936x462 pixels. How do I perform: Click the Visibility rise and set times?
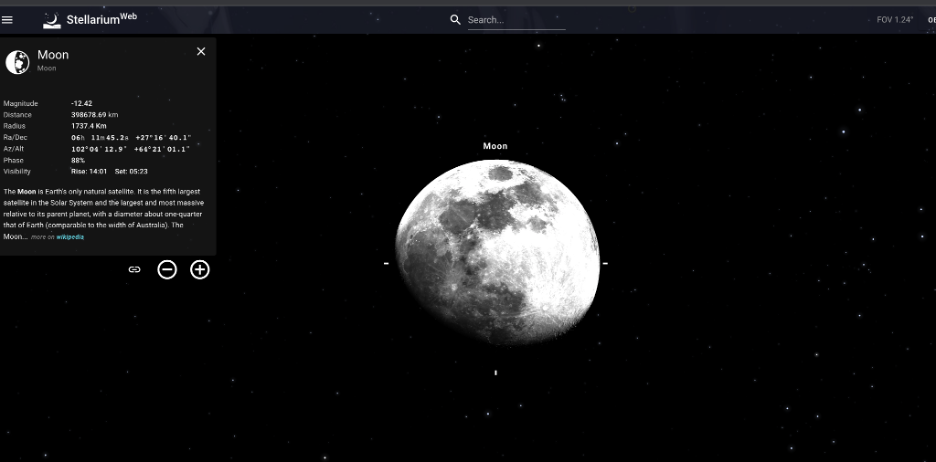click(x=110, y=171)
